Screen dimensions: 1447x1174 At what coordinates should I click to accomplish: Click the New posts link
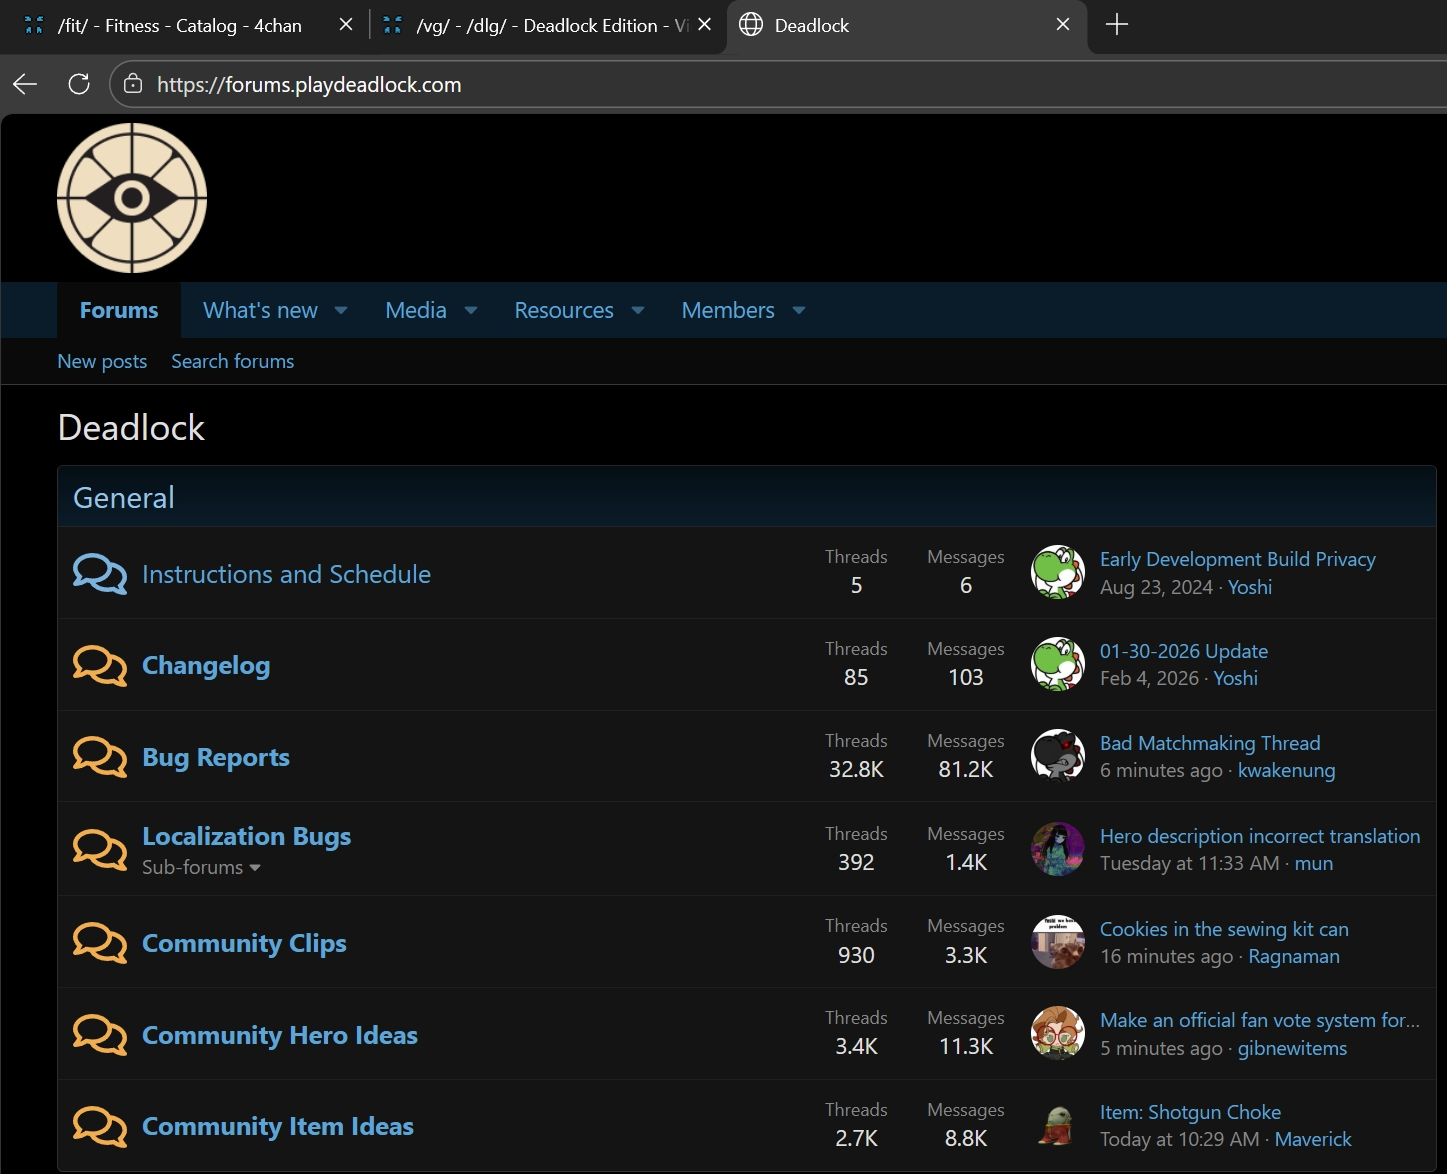[102, 361]
